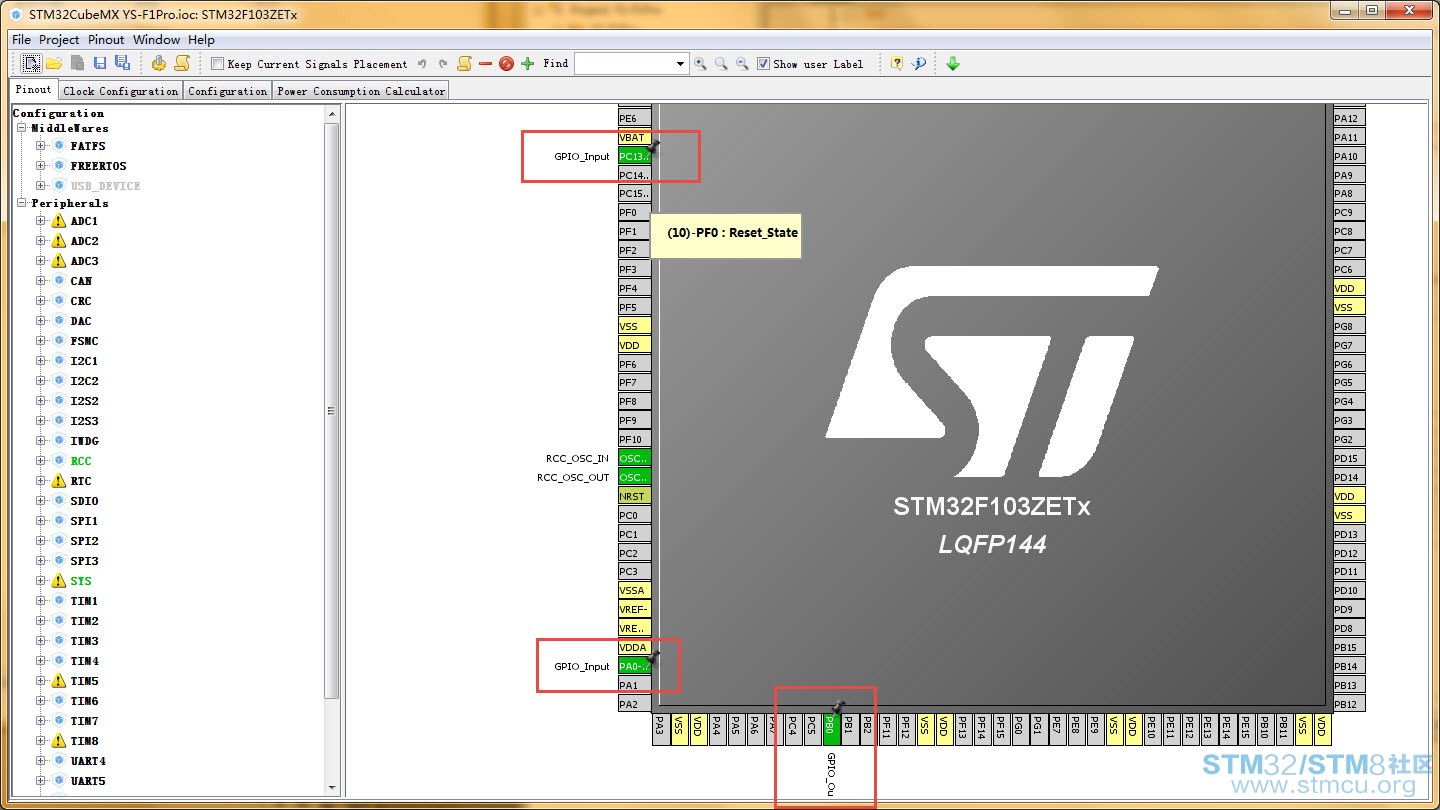1440x810 pixels.
Task: Undo the last pinout change
Action: (422, 64)
